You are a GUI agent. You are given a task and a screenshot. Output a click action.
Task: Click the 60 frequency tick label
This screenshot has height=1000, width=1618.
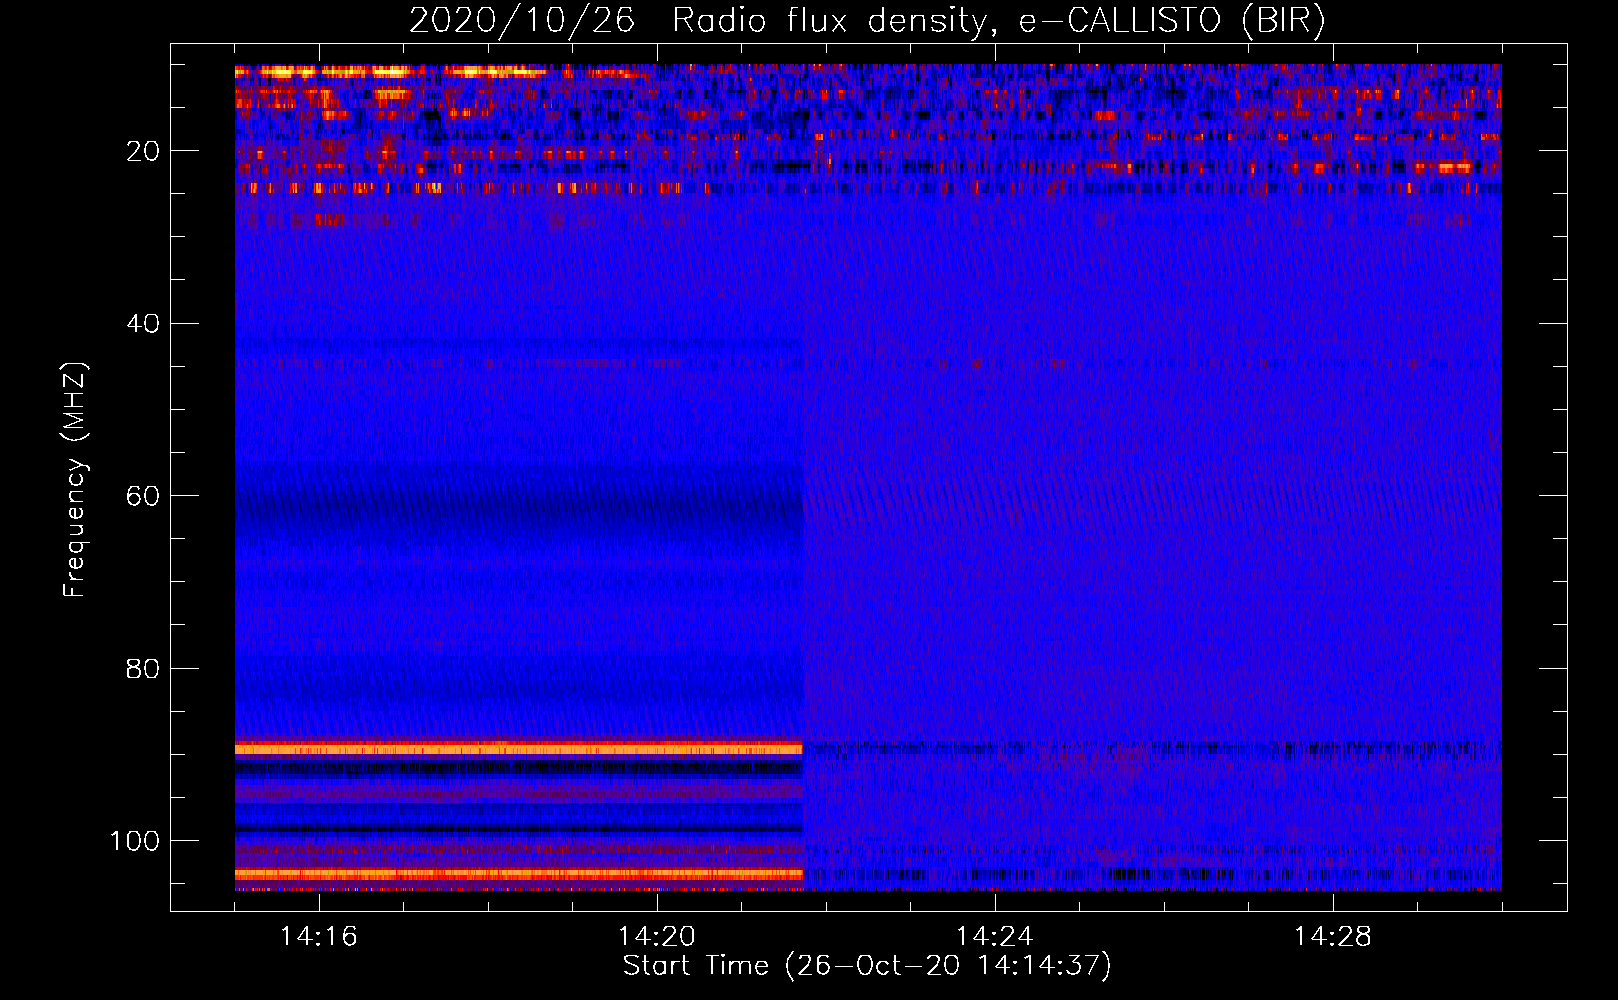[x=143, y=497]
